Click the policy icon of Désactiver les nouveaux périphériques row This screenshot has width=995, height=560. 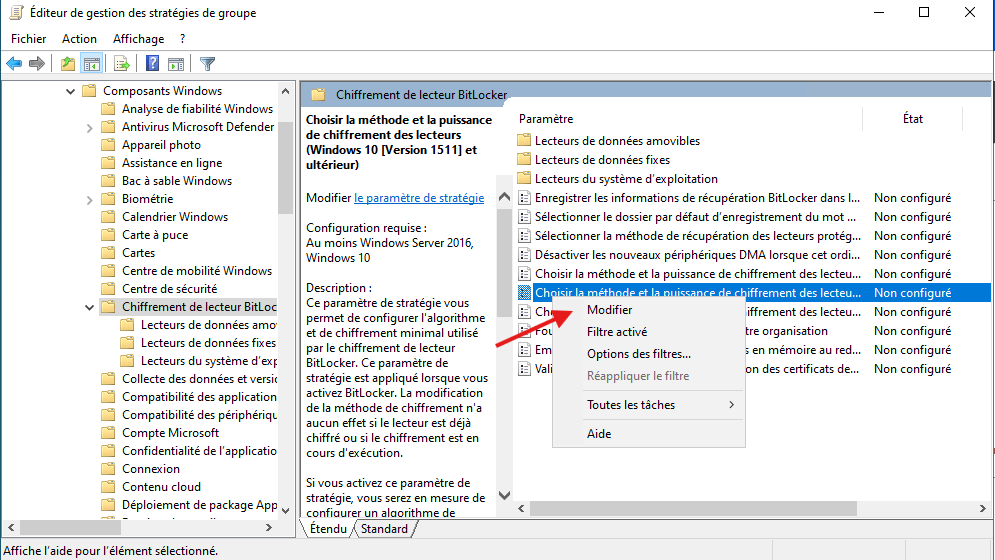(x=524, y=255)
